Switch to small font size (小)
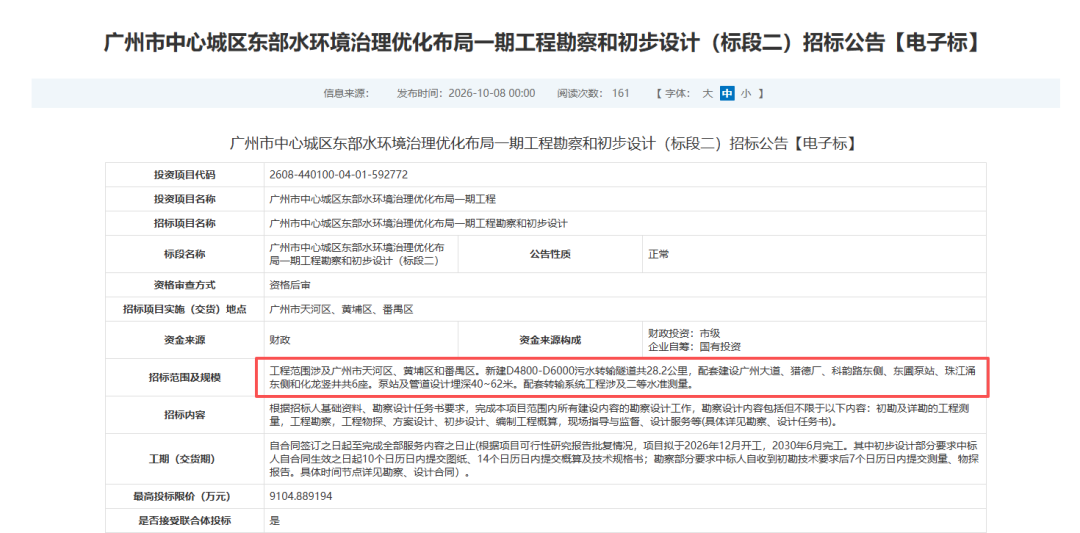1080x533 pixels. click(x=746, y=93)
